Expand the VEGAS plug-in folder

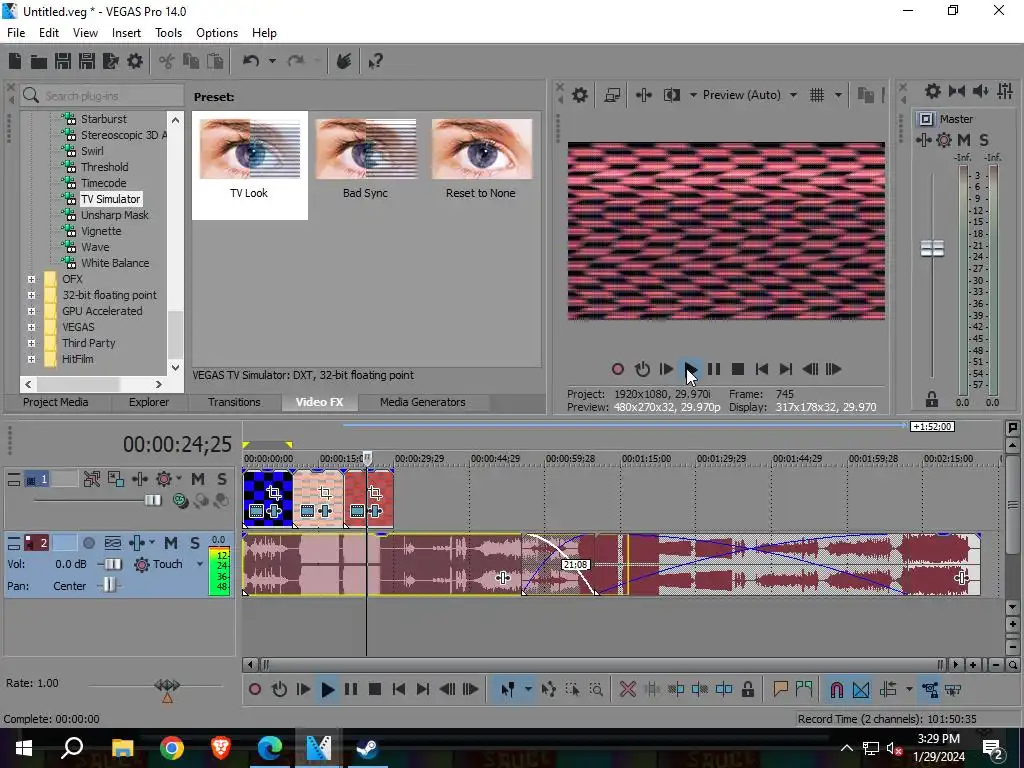pos(31,327)
